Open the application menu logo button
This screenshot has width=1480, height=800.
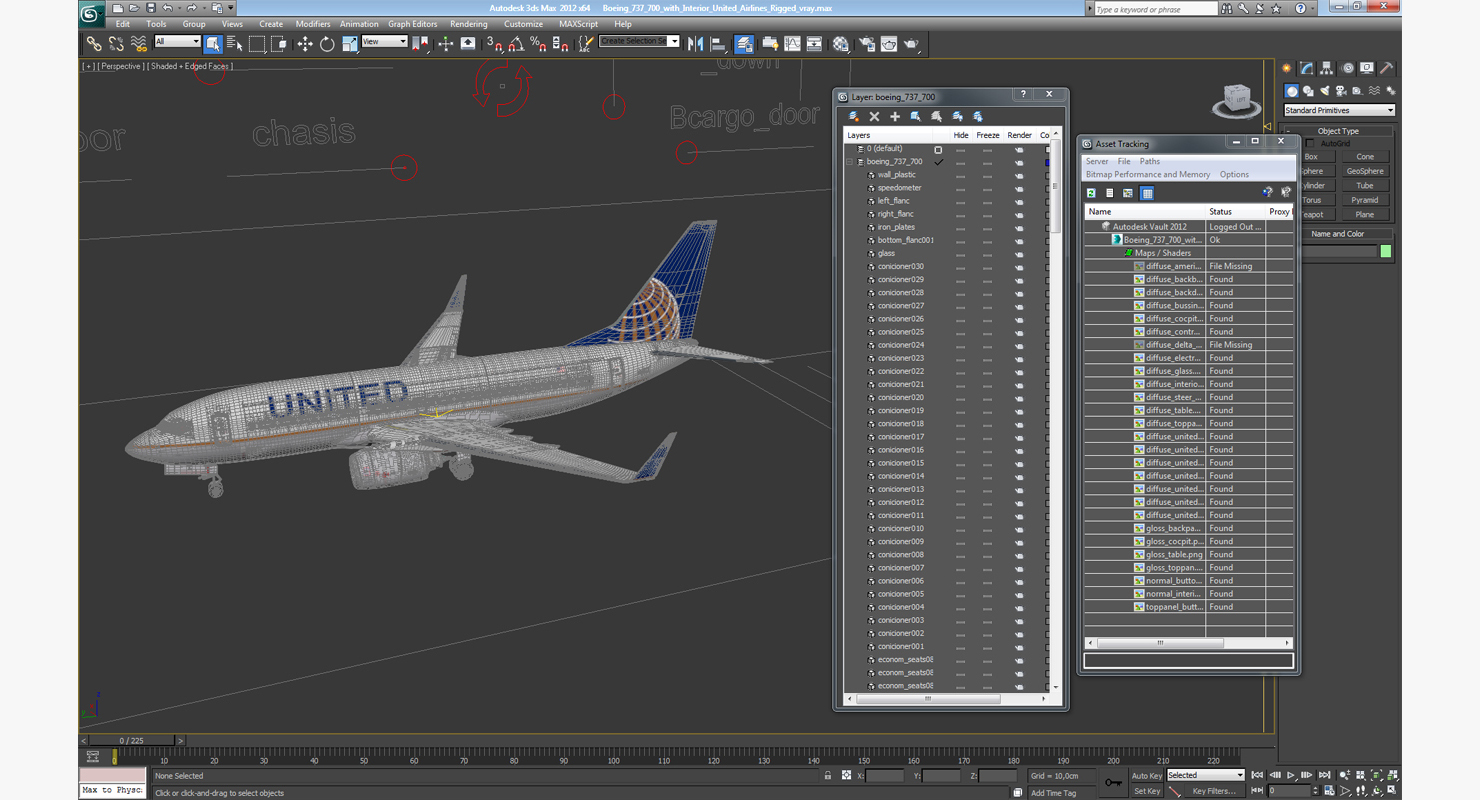coord(91,14)
